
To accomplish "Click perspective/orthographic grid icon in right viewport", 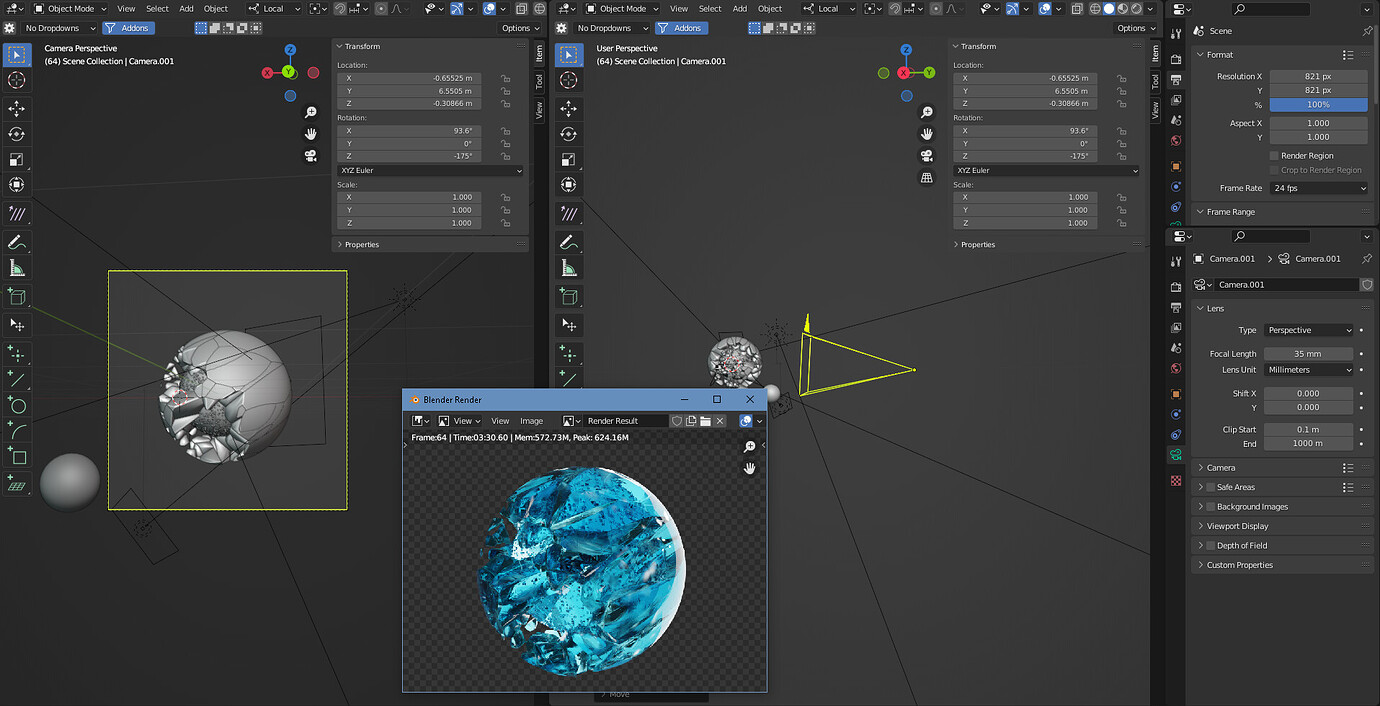I will [927, 177].
